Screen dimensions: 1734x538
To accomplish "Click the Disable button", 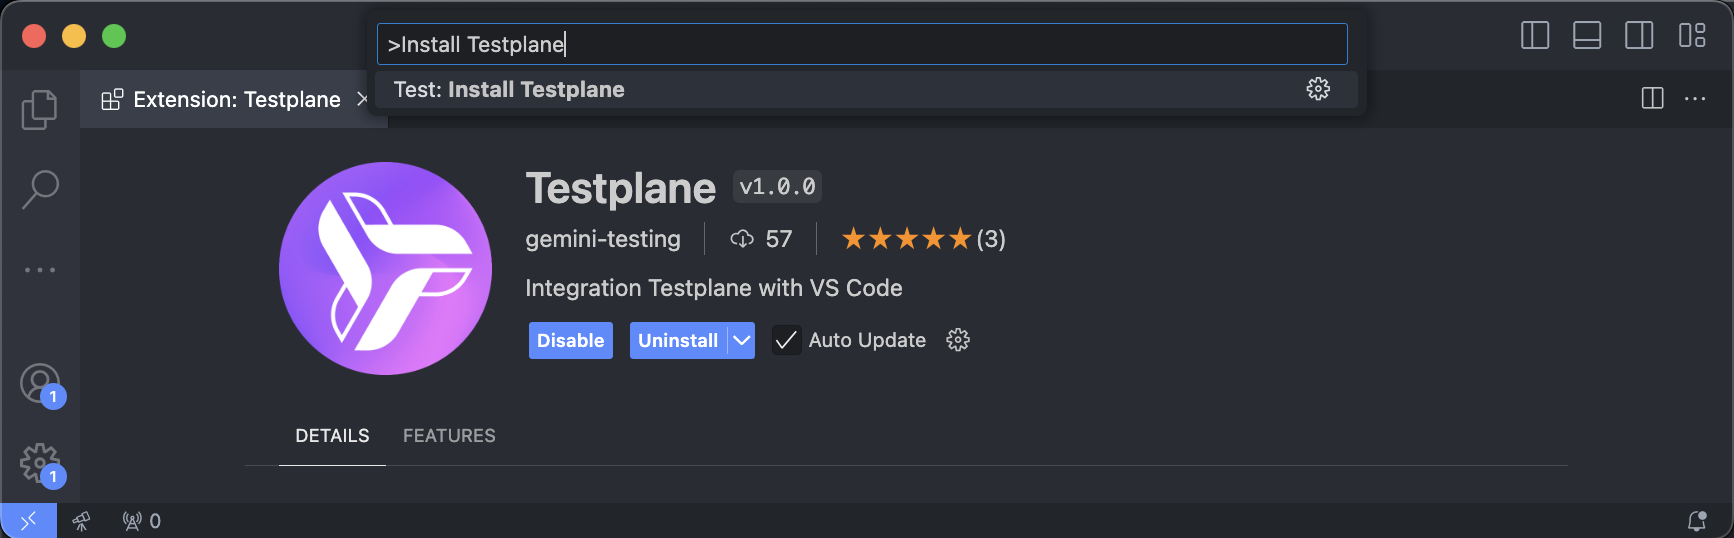I will tap(570, 340).
